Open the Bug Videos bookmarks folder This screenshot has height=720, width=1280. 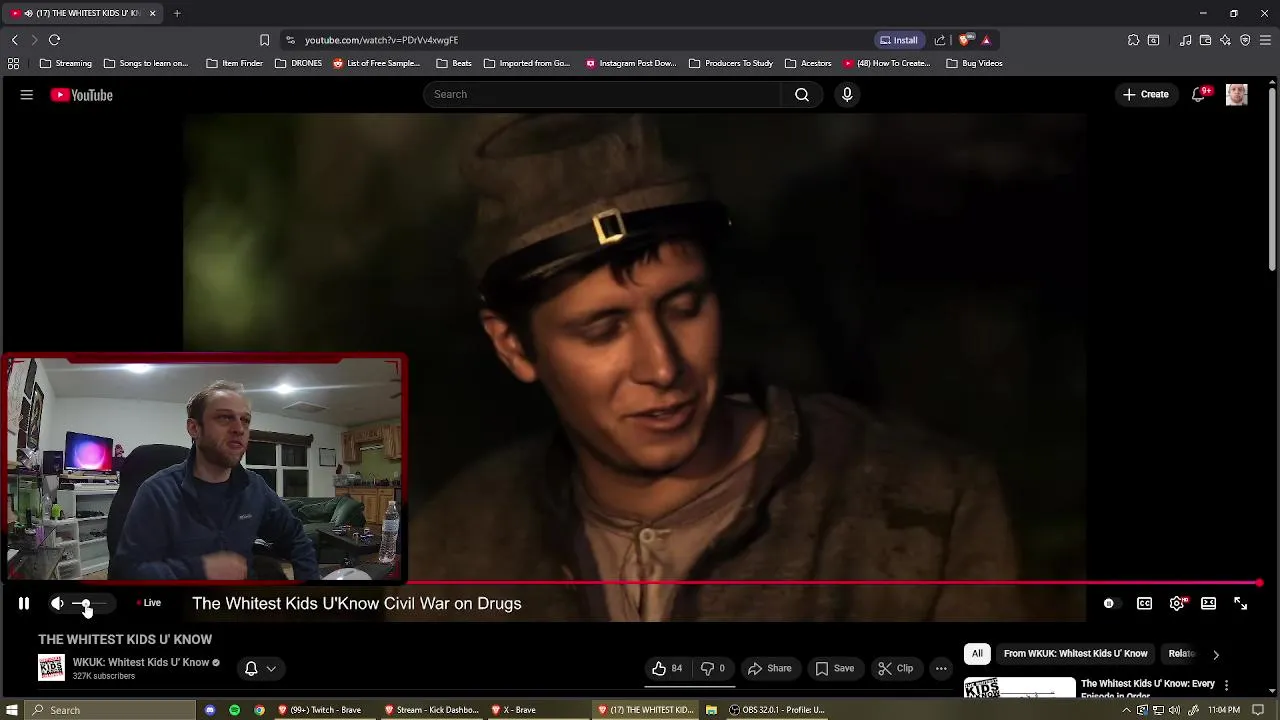(974, 63)
